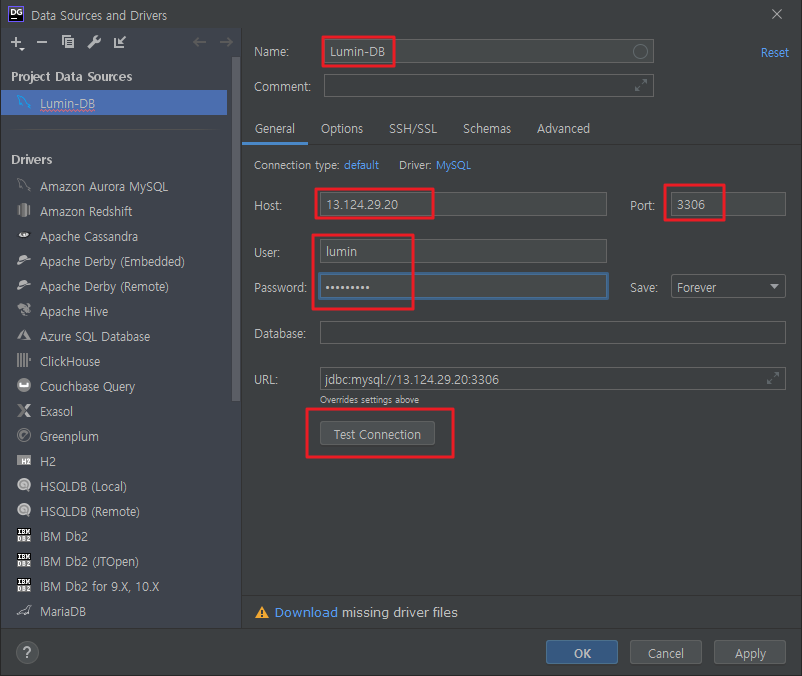
Task: Focus the URL input field
Action: [552, 379]
